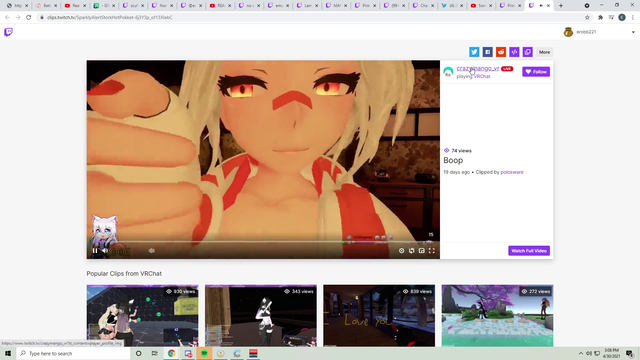Enter fullscreen video mode
This screenshot has height=360, width=640.
coord(431,251)
